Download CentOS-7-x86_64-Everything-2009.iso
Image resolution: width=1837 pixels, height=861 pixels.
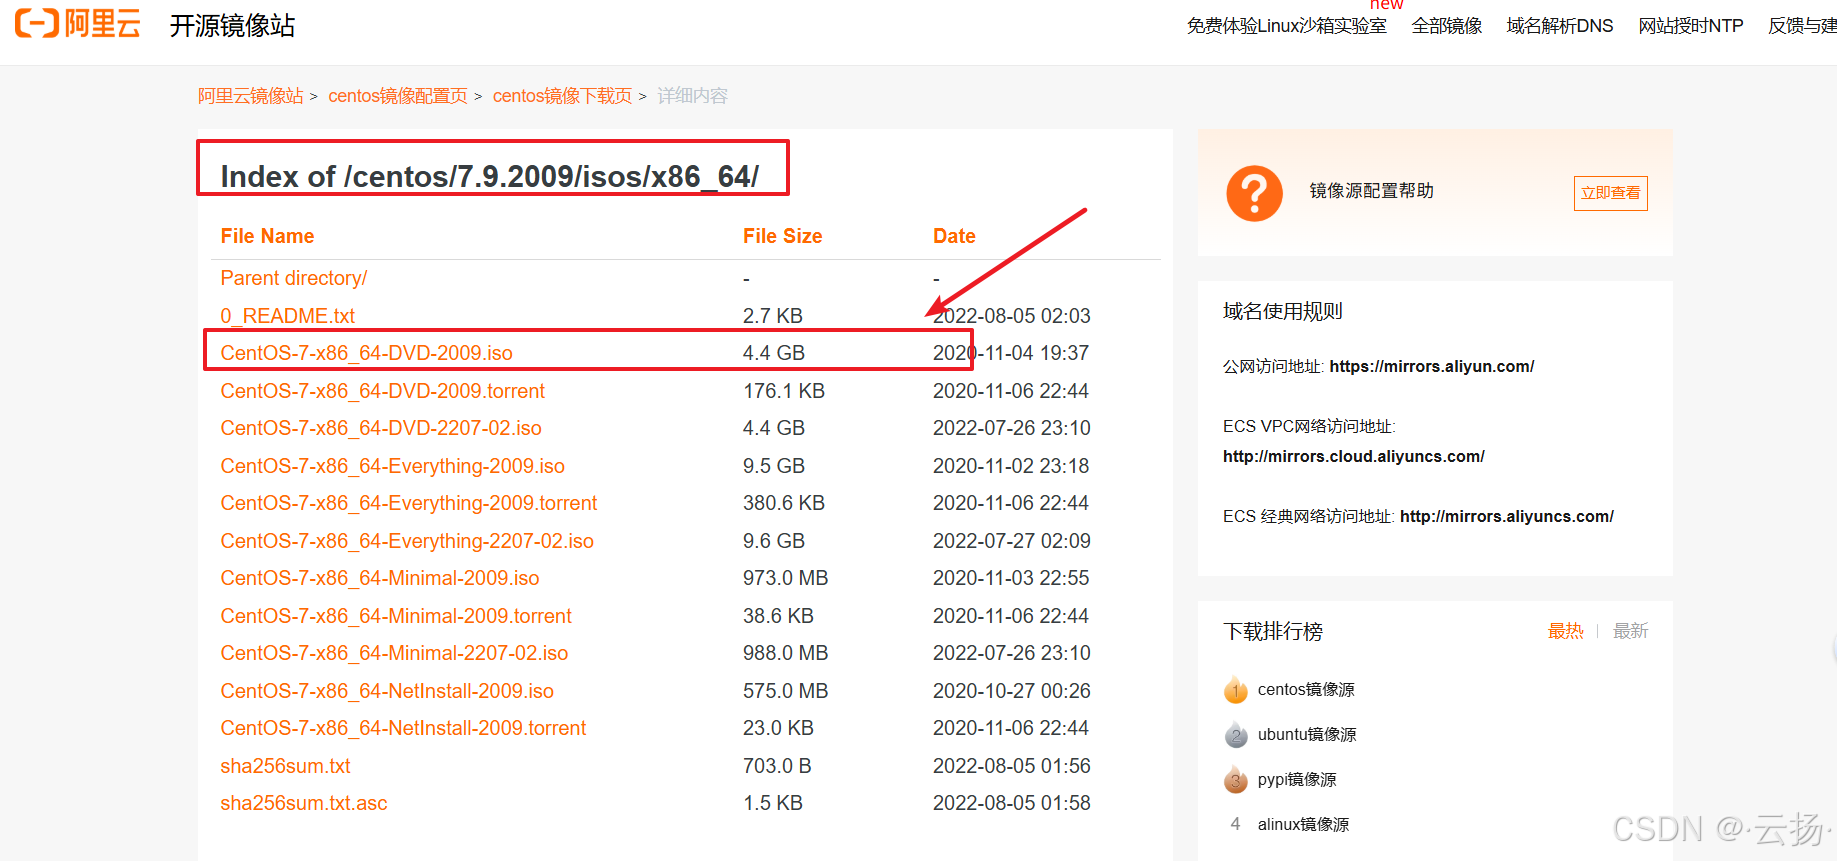pyautogui.click(x=392, y=466)
